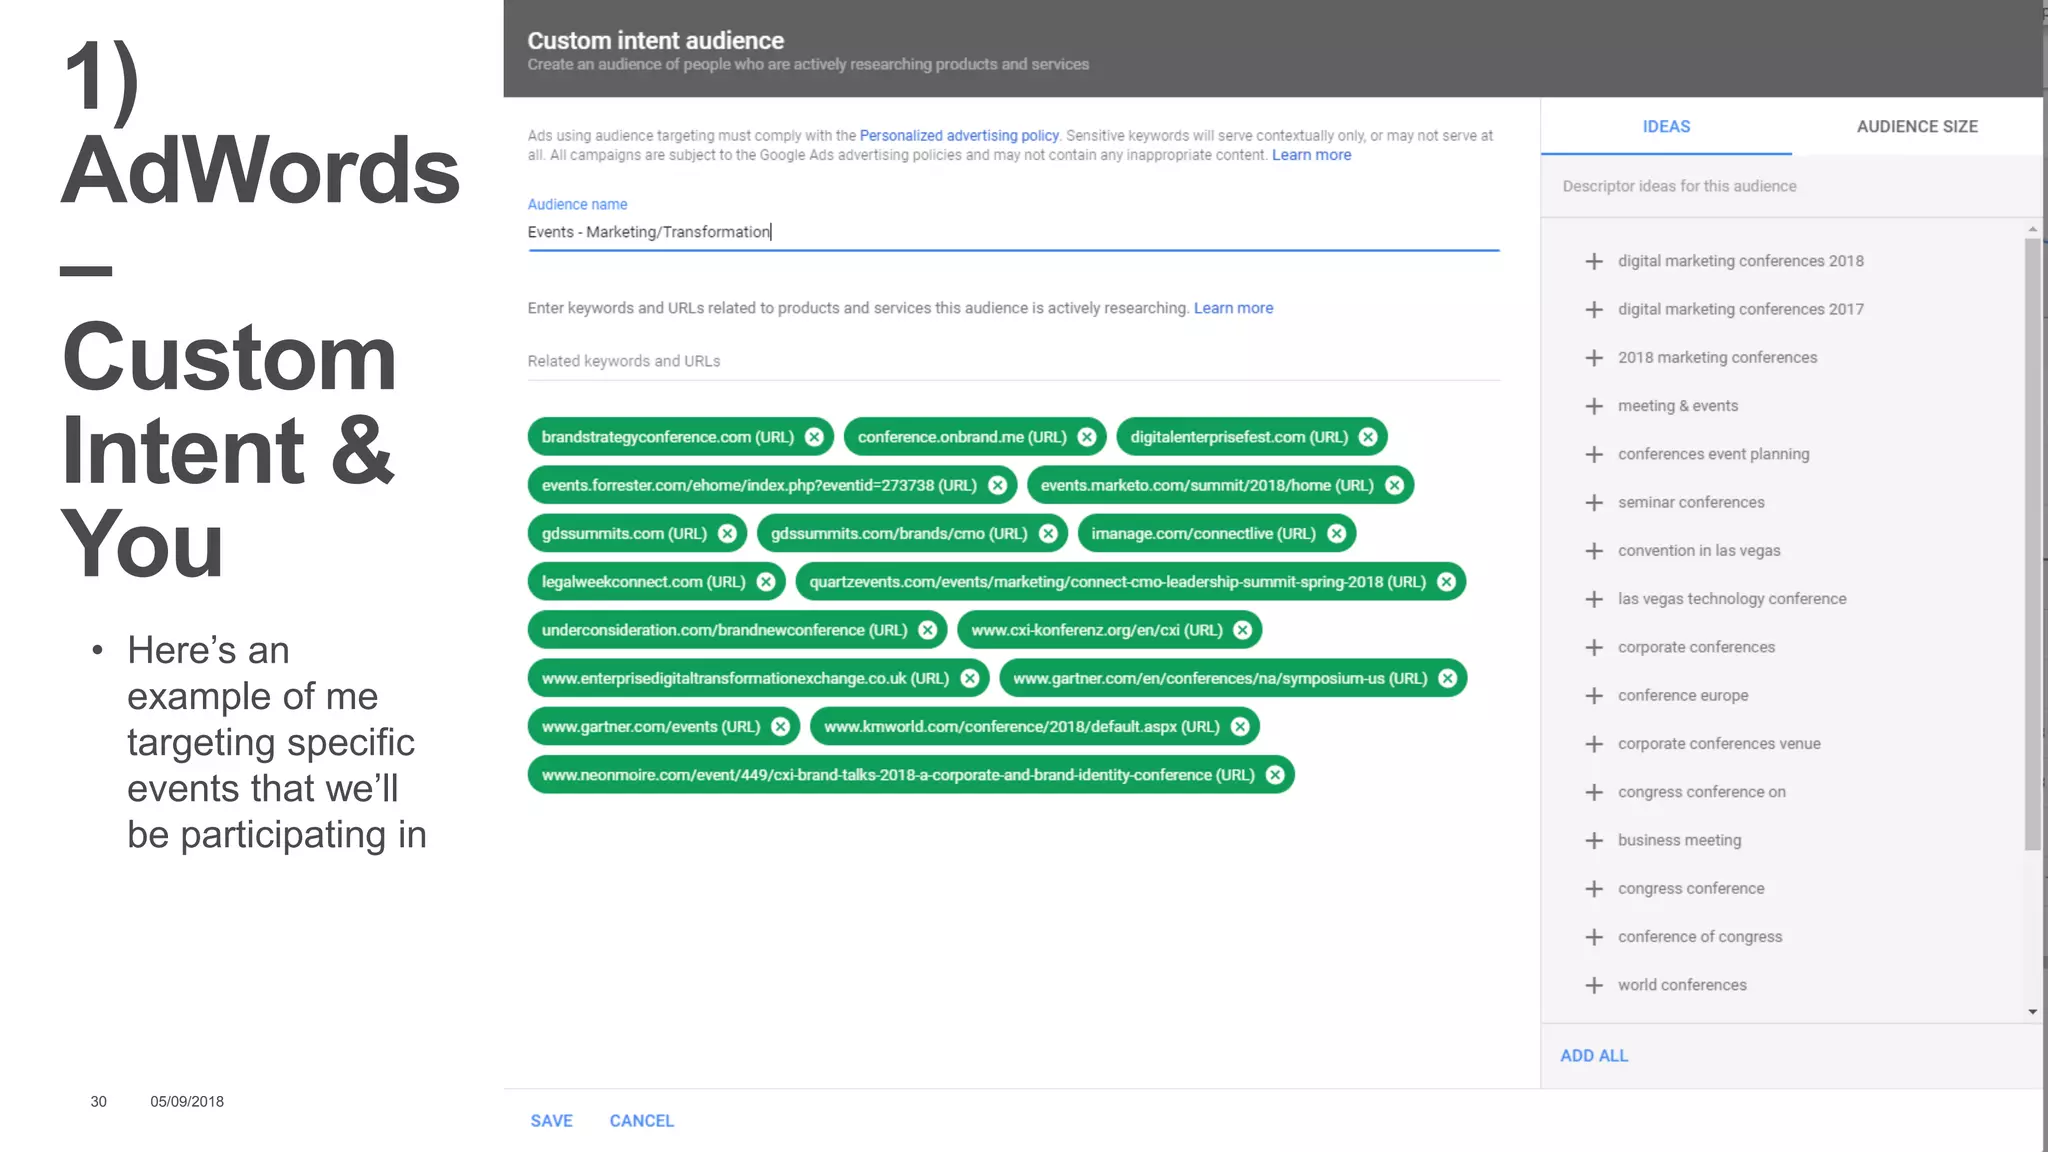Screen dimensions: 2048x1152
Task: Focus the Related keywords and URLs field
Action: (x=1013, y=361)
